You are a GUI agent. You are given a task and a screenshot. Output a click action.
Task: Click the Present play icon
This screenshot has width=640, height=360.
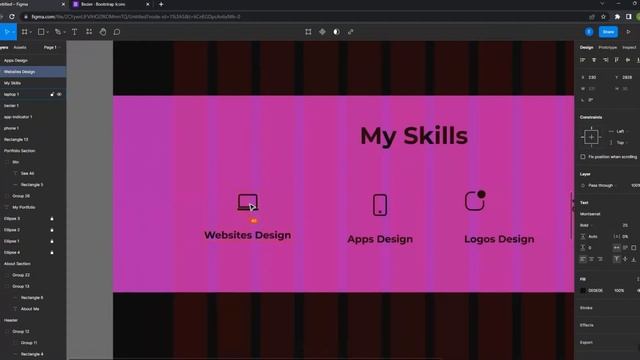point(628,32)
